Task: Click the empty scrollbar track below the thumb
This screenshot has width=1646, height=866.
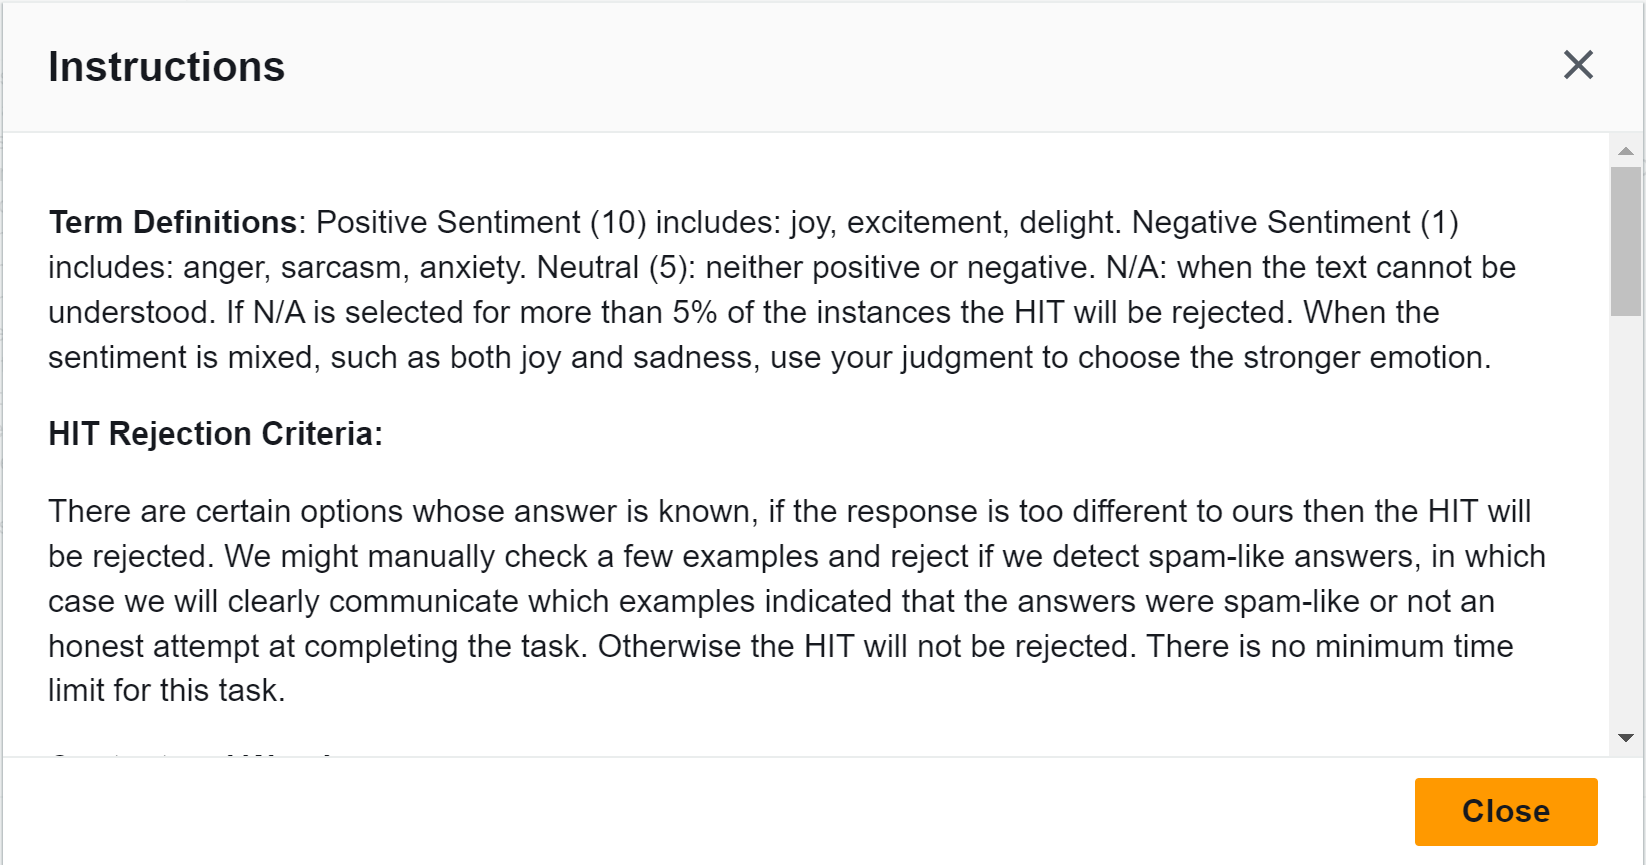Action: point(1626,520)
